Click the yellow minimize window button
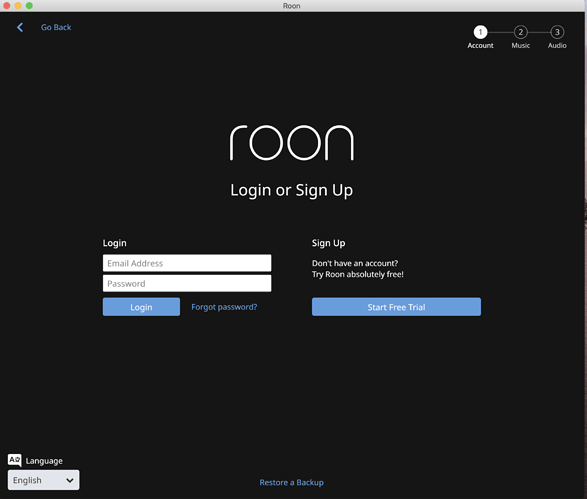 click(x=18, y=6)
